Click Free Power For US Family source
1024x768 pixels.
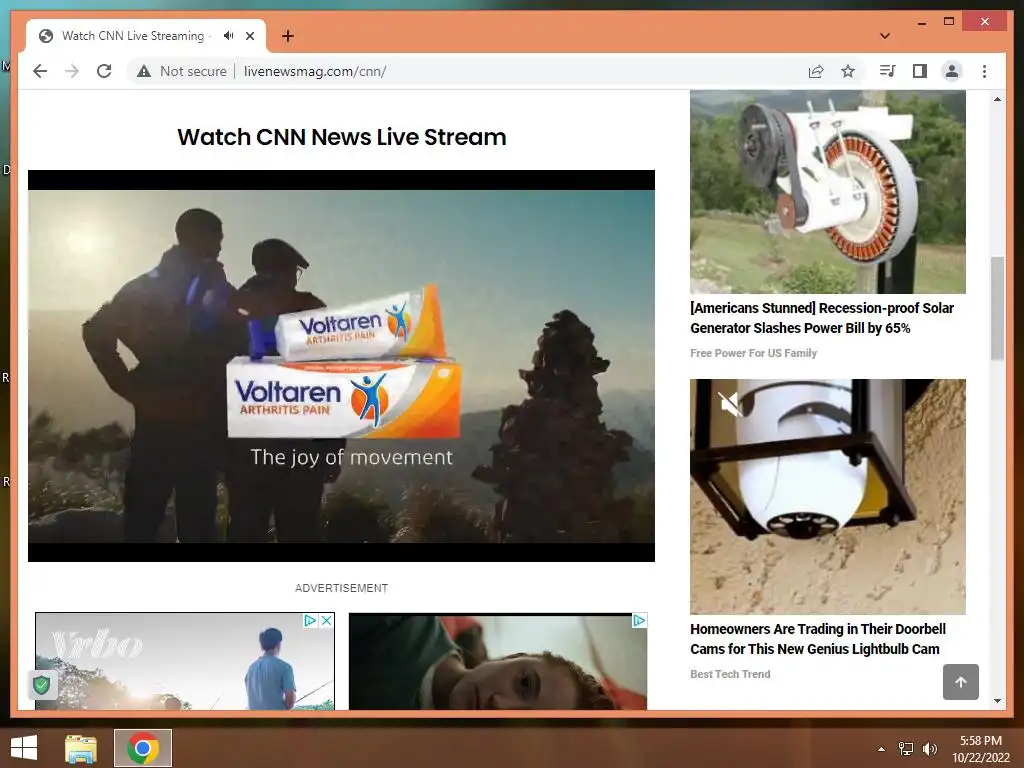click(x=754, y=353)
